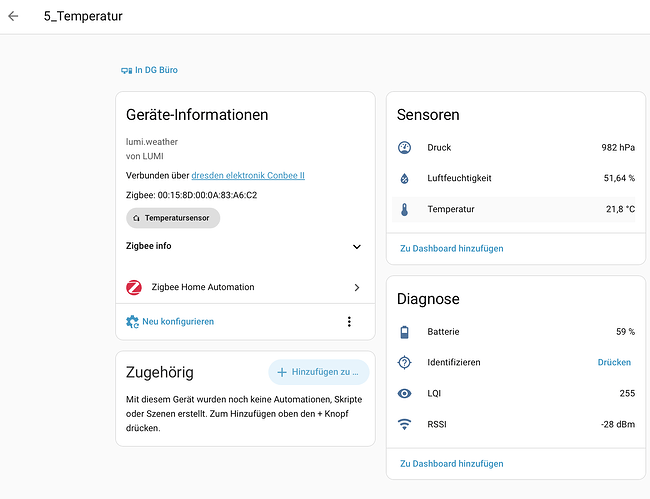Click the lumi.weather model text
The width and height of the screenshot is (650, 499).
152,142
